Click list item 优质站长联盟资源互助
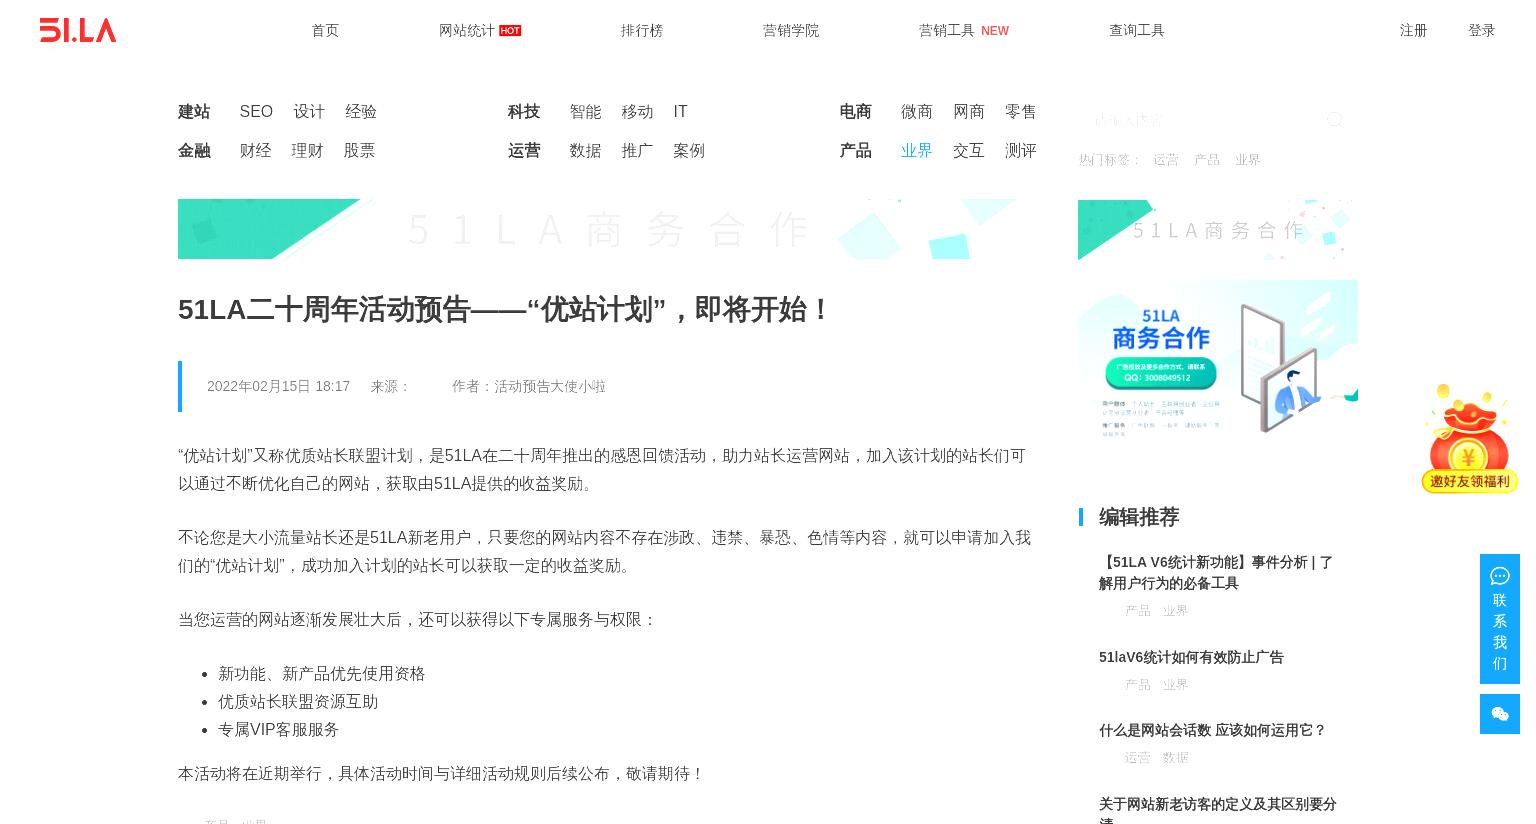The height and width of the screenshot is (824, 1536). (x=298, y=702)
